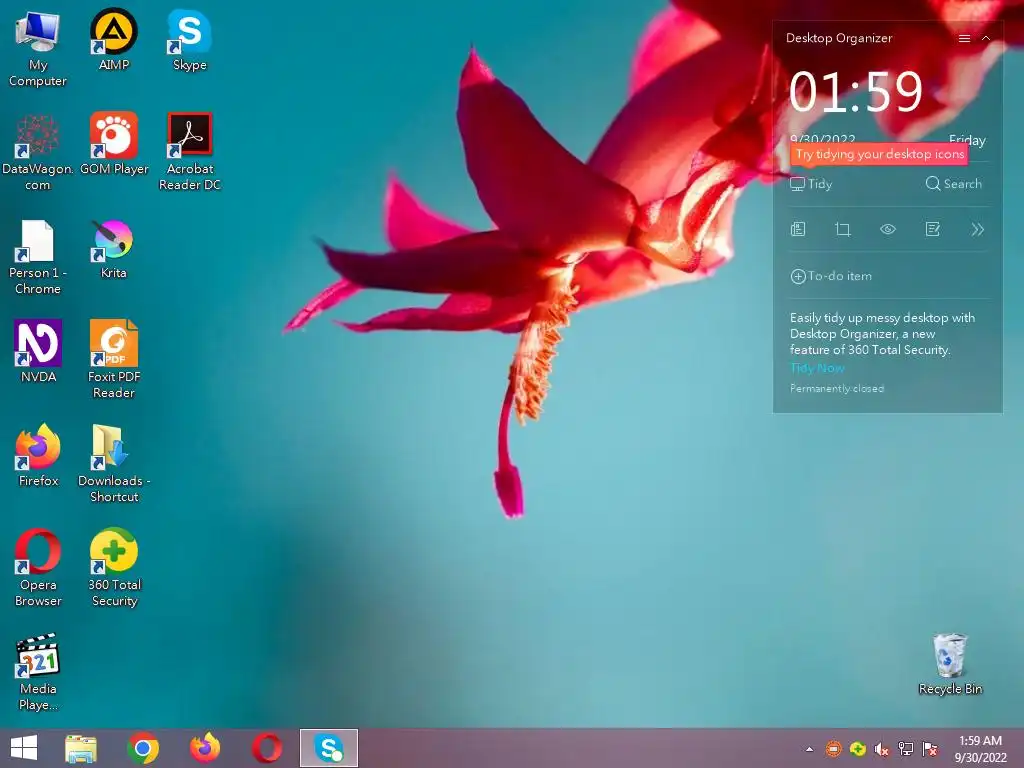Click the crop screenshot icon in the organizer

coord(842,229)
